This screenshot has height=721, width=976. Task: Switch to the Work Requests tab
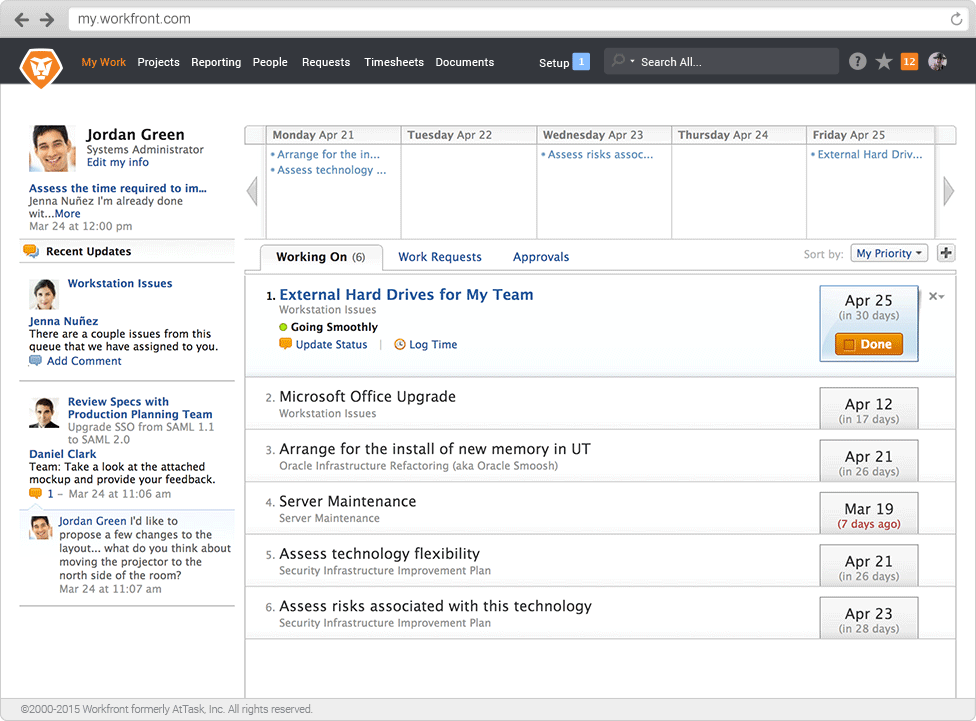click(x=439, y=257)
